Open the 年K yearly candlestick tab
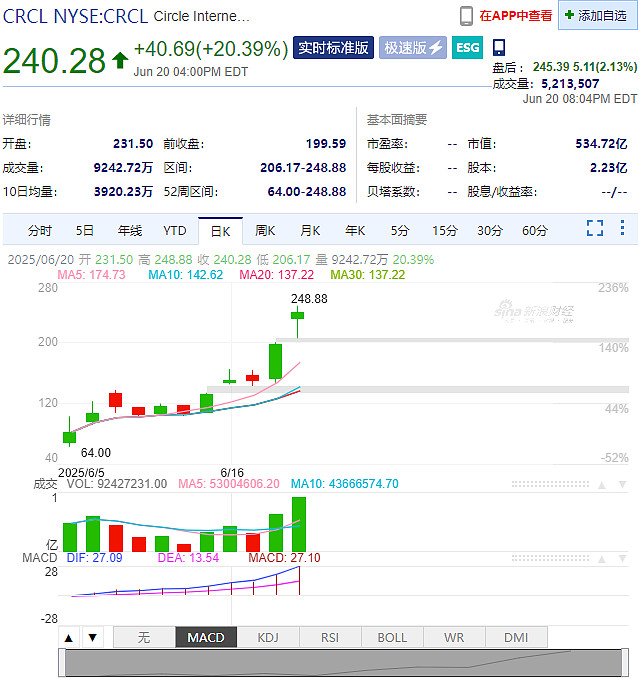Viewport: 641px width, 678px height. point(355,230)
